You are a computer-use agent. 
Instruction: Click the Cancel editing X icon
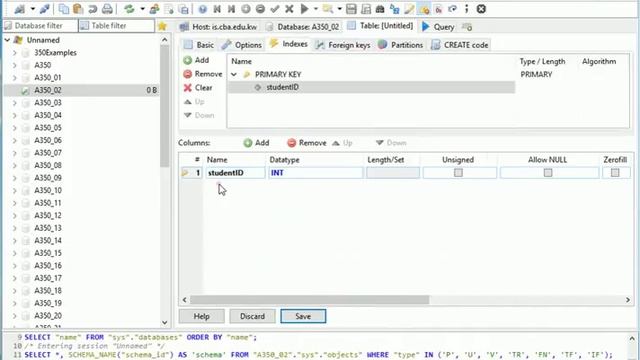tap(289, 9)
